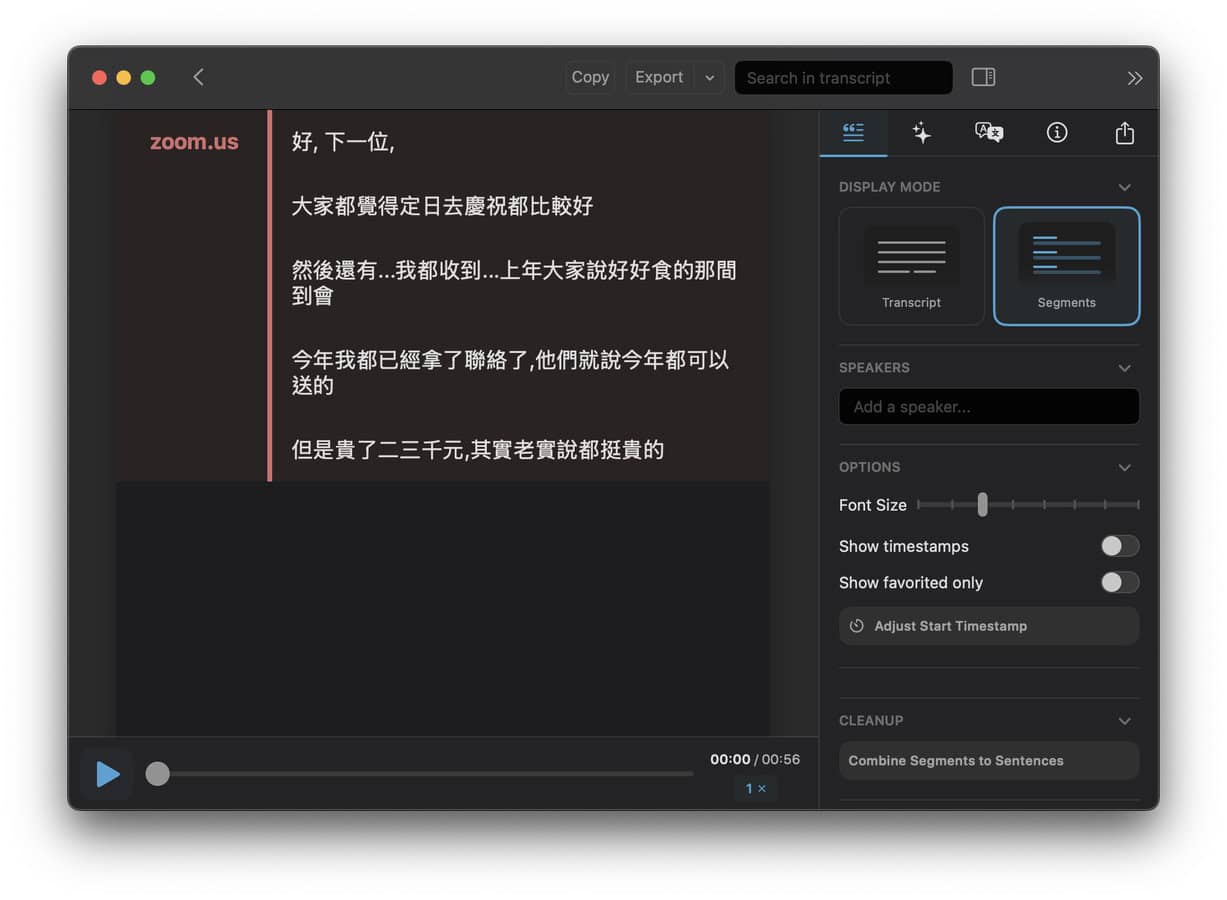Click the double chevron overflow icon

pyautogui.click(x=1134, y=78)
